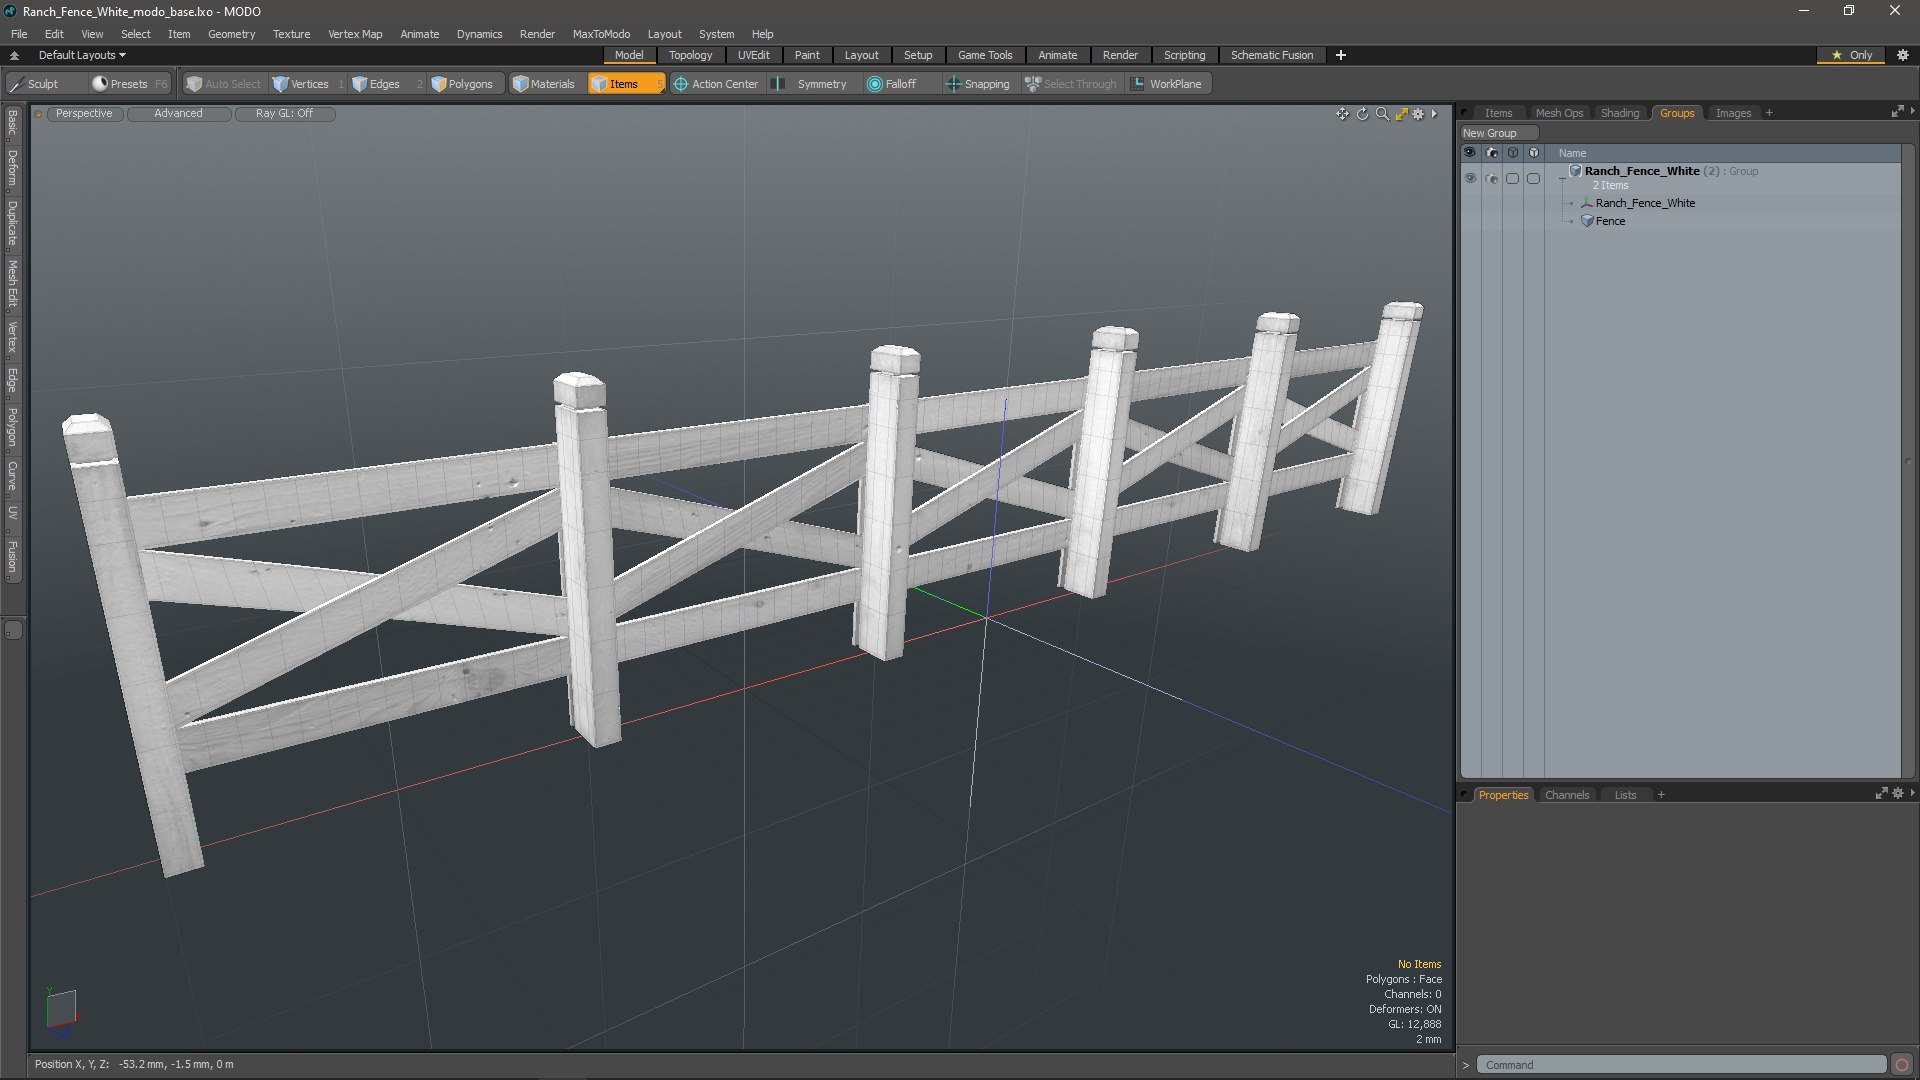The height and width of the screenshot is (1080, 1920).
Task: Toggle Select Through
Action: (x=1071, y=84)
